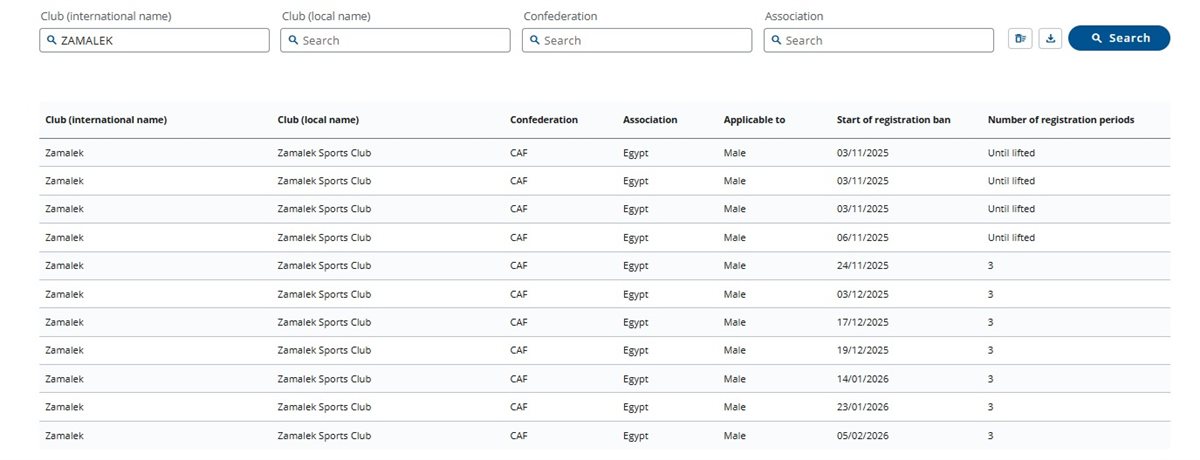Select the ban start date 17/12/2025
Image resolution: width=1200 pixels, height=460 pixels.
point(863,323)
